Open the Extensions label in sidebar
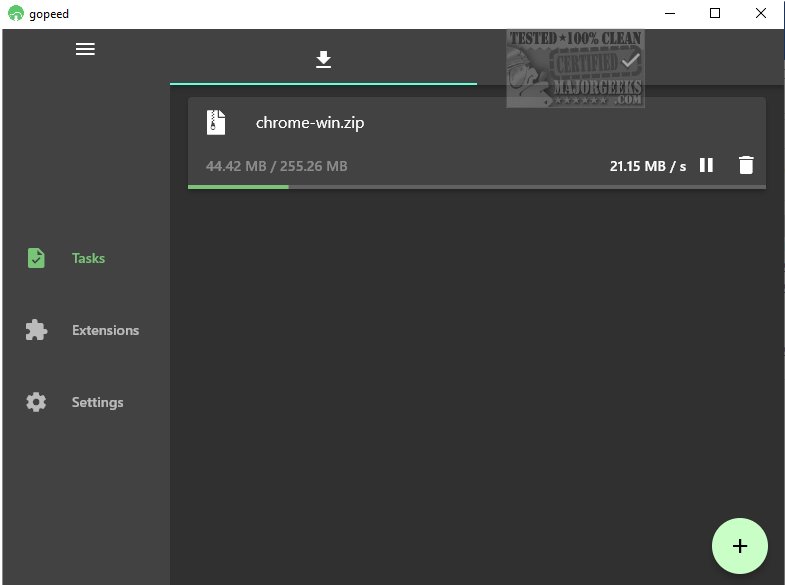This screenshot has height=585, width=785. point(105,330)
